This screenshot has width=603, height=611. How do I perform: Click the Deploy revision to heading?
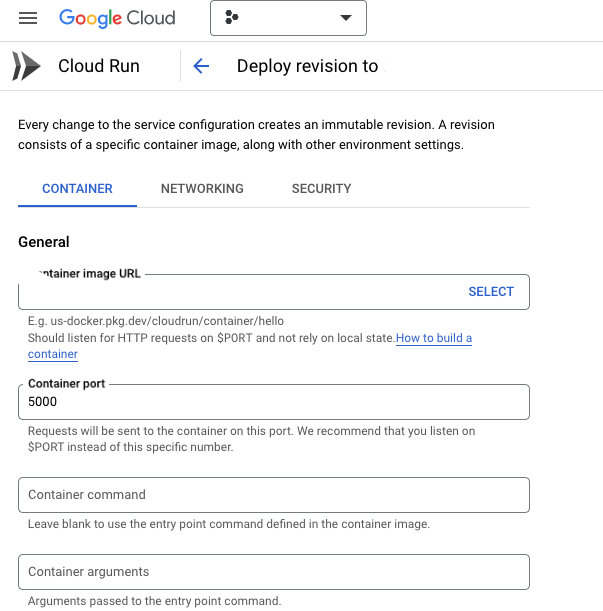pos(307,66)
